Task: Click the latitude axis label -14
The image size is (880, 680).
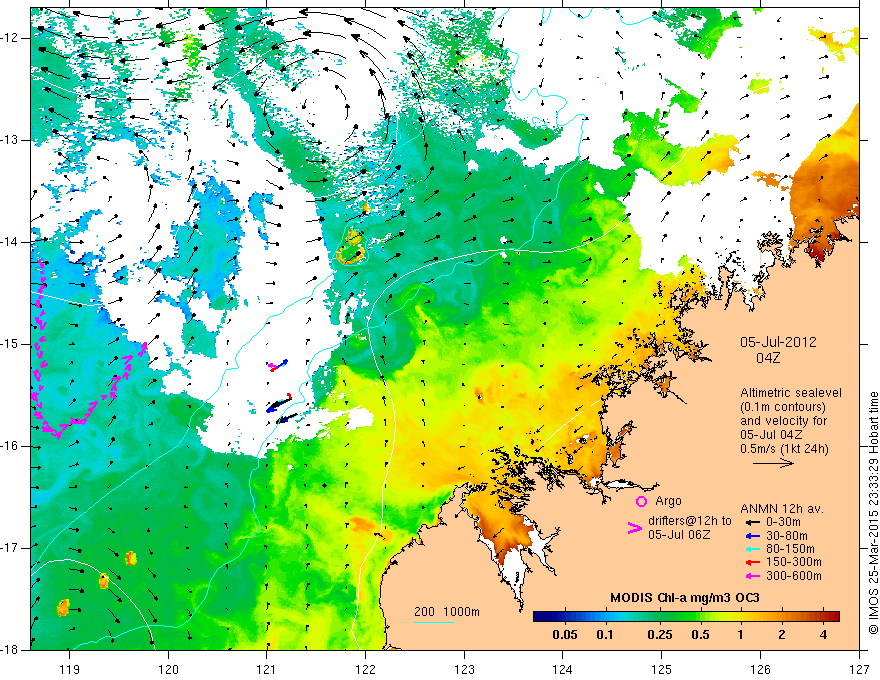Action: click(10, 242)
